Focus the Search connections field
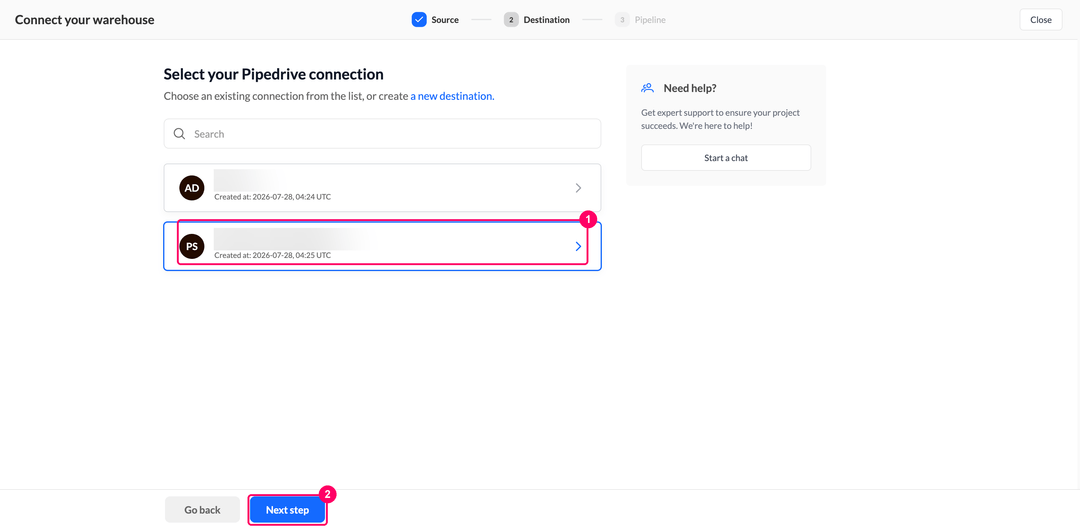The image size is (1080, 529). point(382,134)
